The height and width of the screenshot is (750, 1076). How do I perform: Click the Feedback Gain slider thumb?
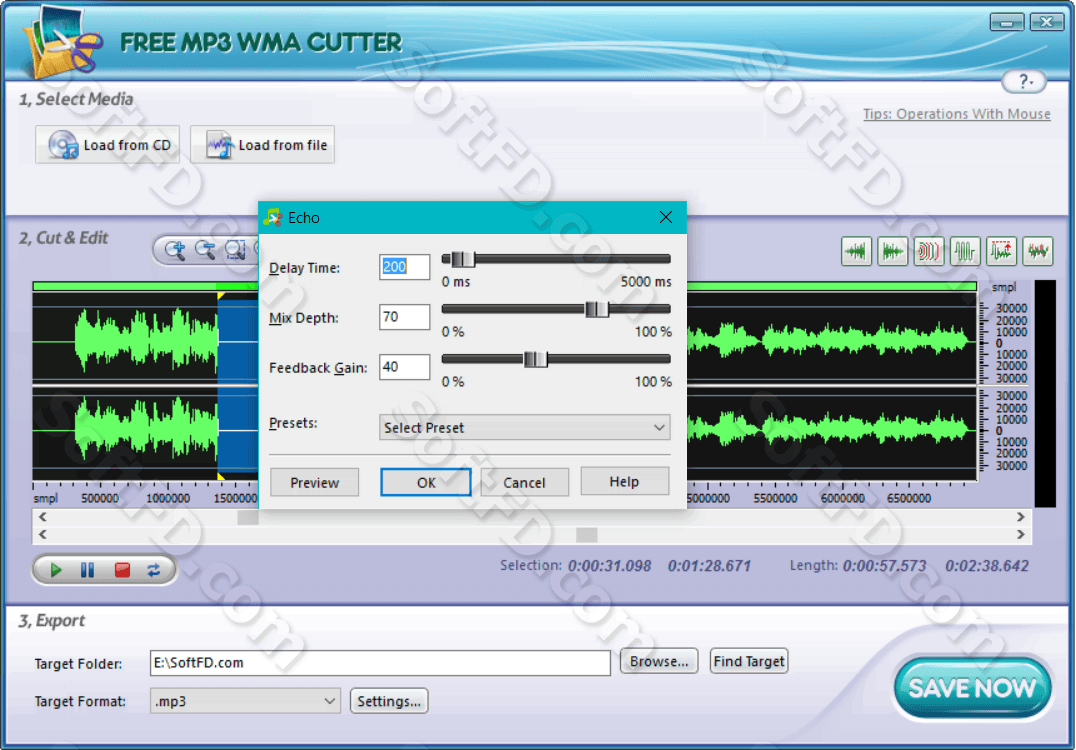tap(535, 359)
